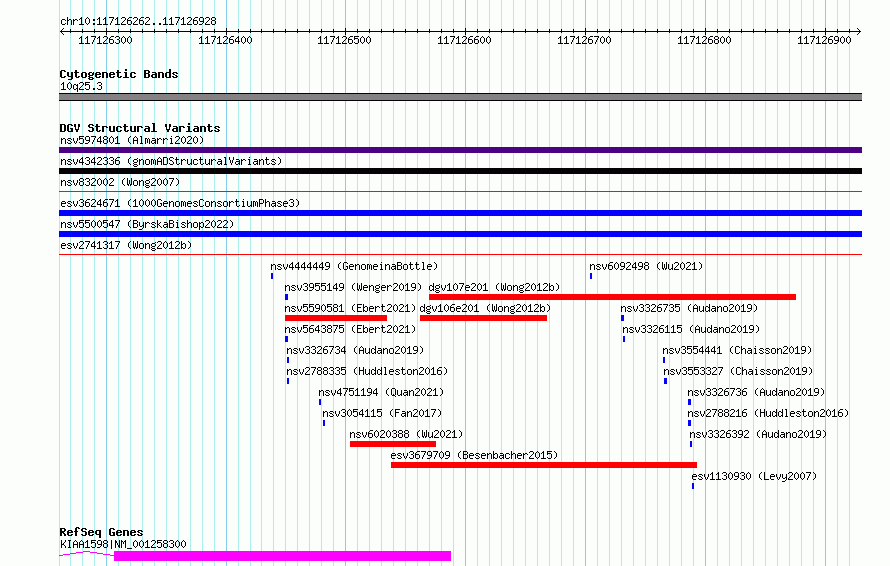The width and height of the screenshot is (890, 566).
Task: Select the red dgv107e201 variant bar
Action: point(612,297)
